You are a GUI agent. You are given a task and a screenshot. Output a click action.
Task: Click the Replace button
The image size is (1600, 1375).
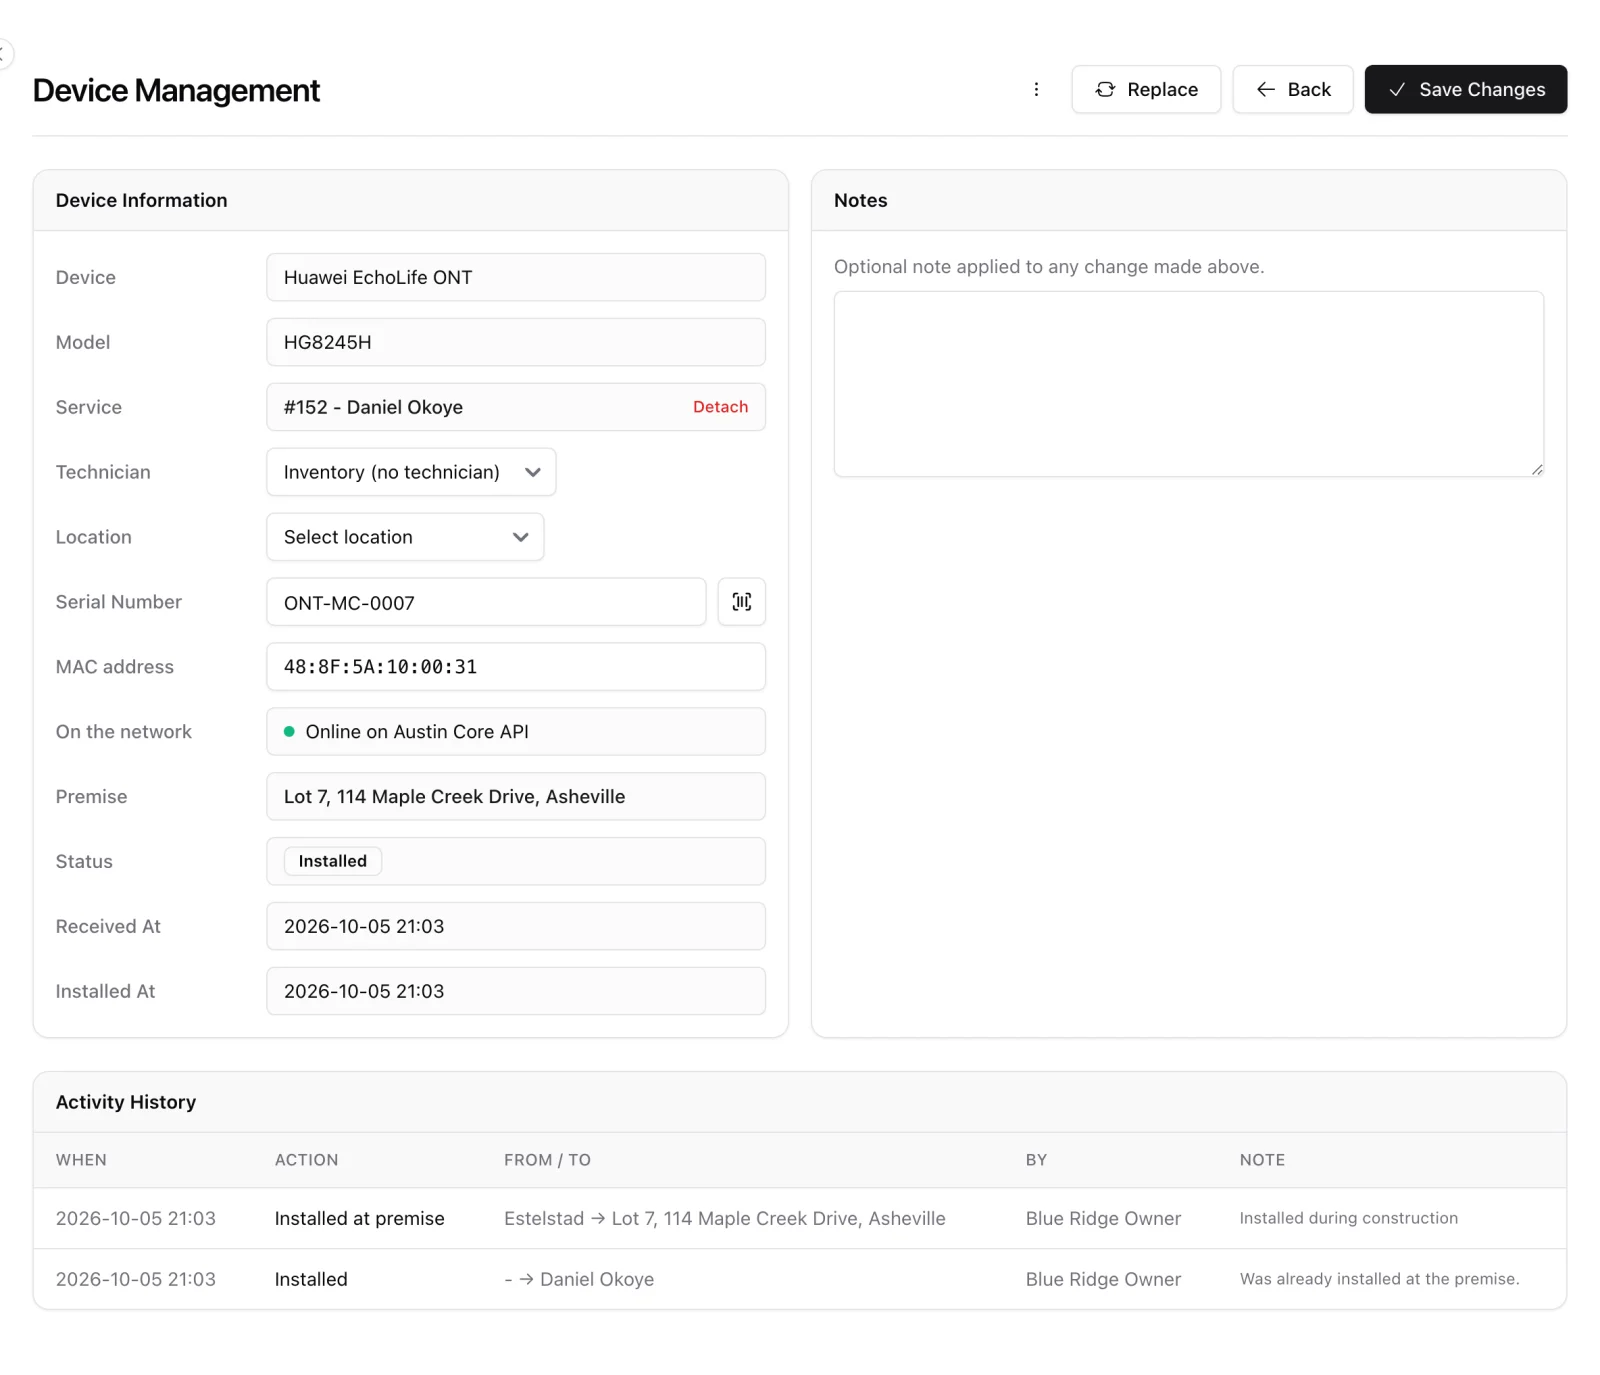tap(1146, 89)
